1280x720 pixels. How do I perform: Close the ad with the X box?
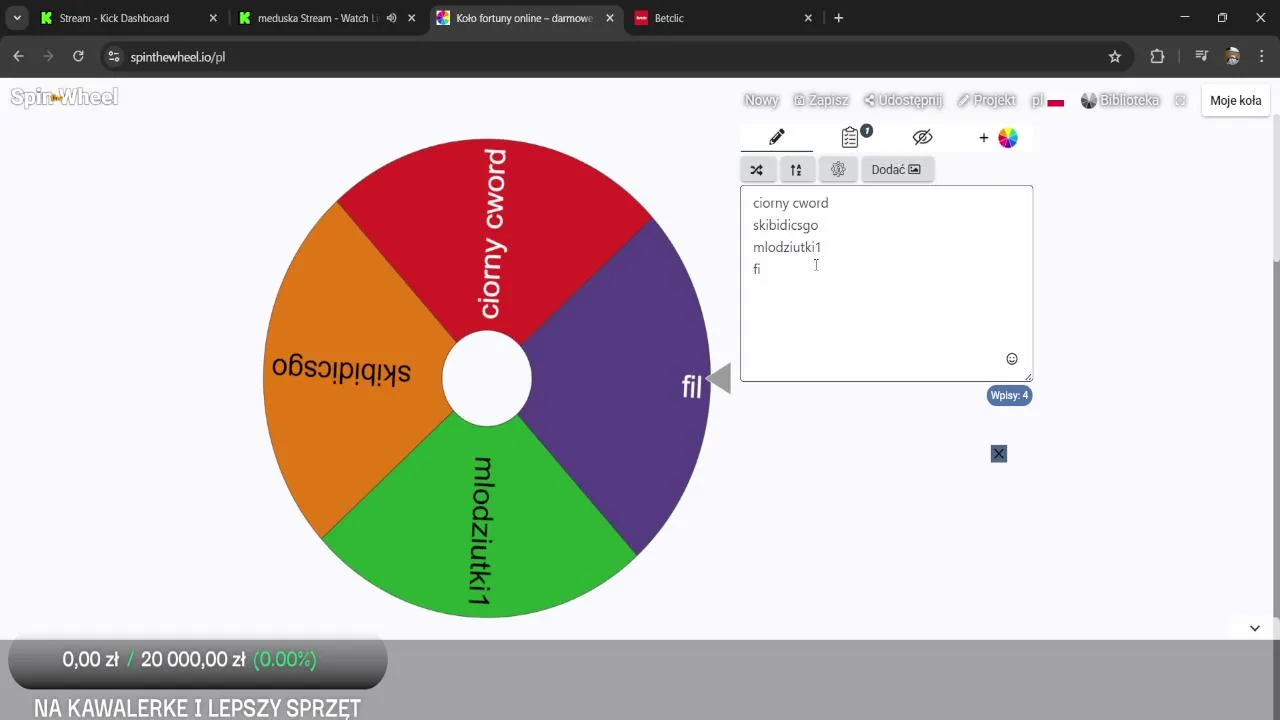coord(999,454)
